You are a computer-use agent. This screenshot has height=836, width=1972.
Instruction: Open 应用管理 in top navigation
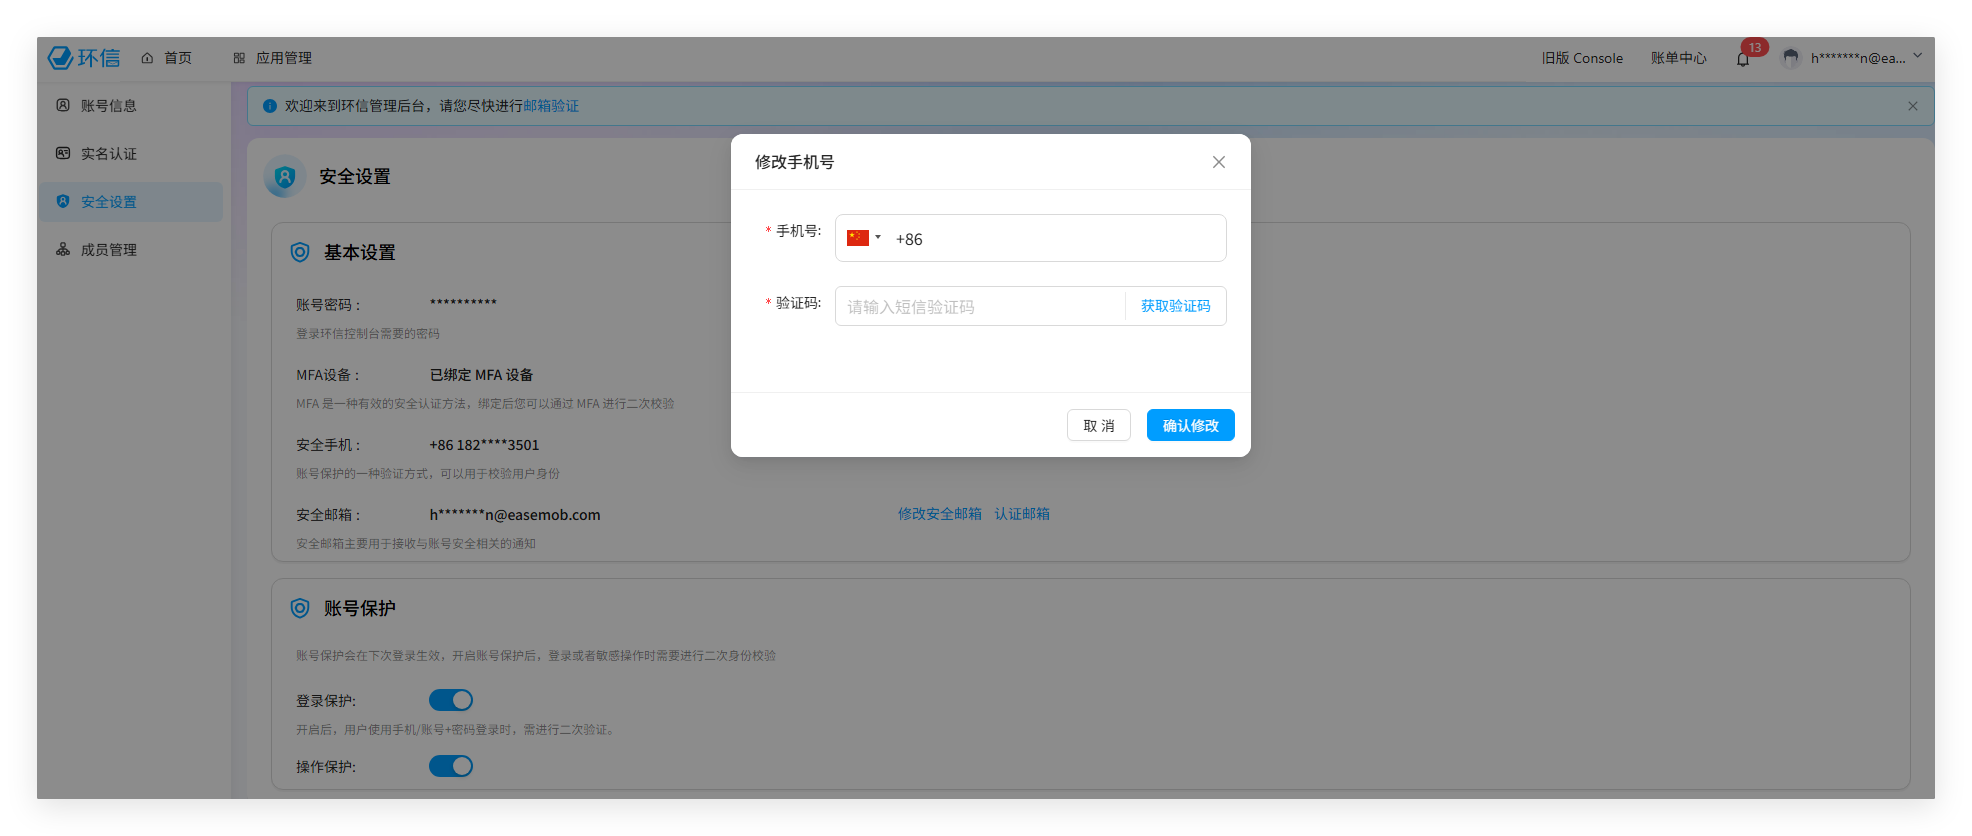(273, 58)
